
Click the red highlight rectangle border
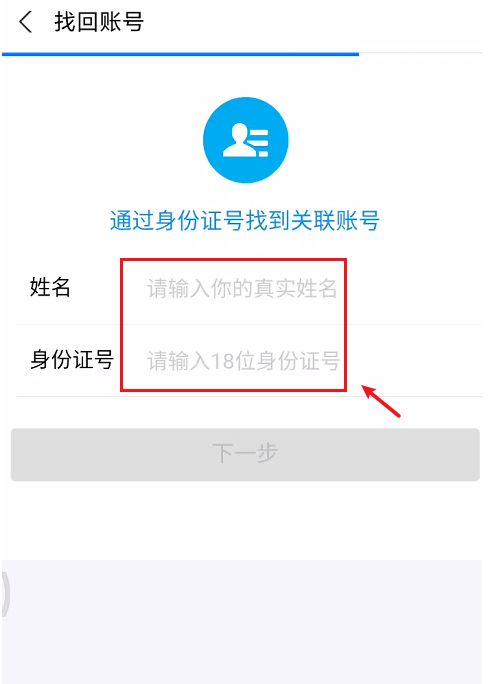[233, 260]
